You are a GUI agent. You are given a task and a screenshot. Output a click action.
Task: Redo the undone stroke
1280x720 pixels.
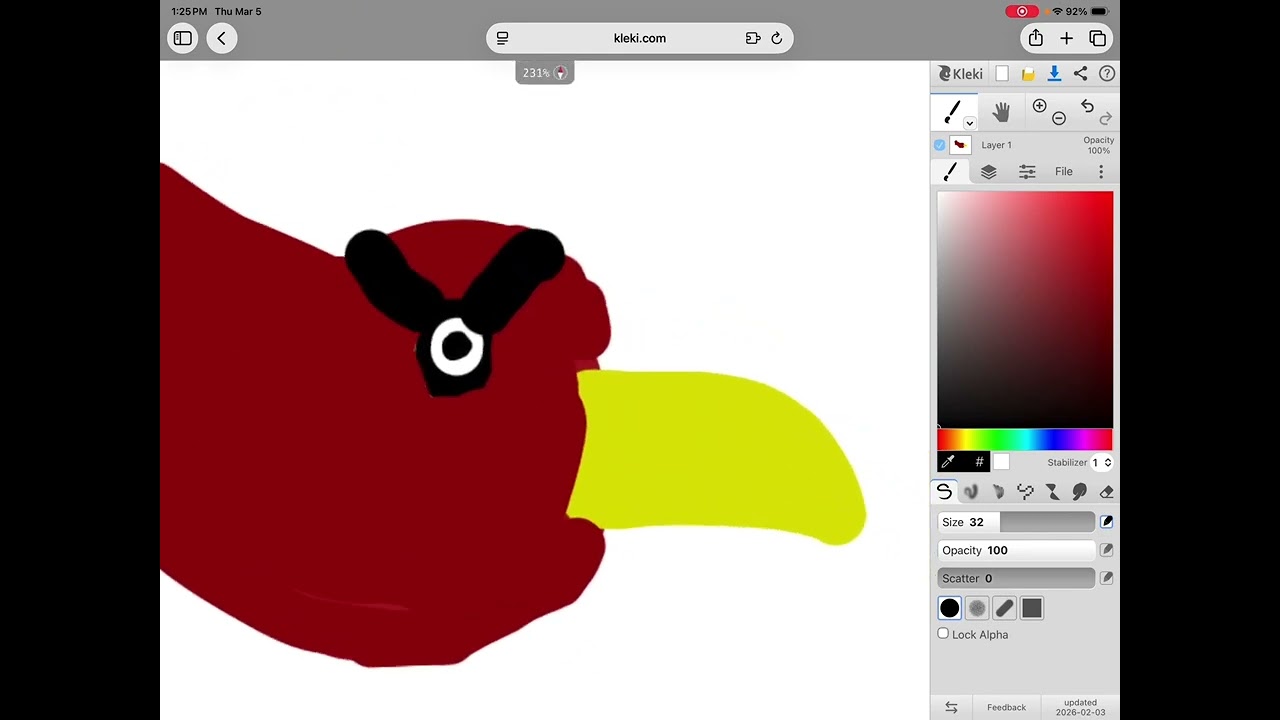coord(1105,119)
